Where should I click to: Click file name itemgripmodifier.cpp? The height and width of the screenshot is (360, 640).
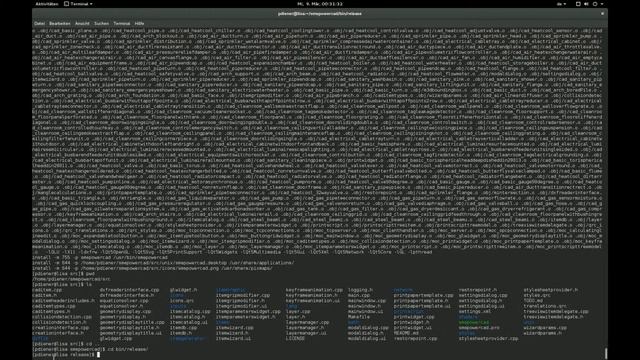(243, 295)
